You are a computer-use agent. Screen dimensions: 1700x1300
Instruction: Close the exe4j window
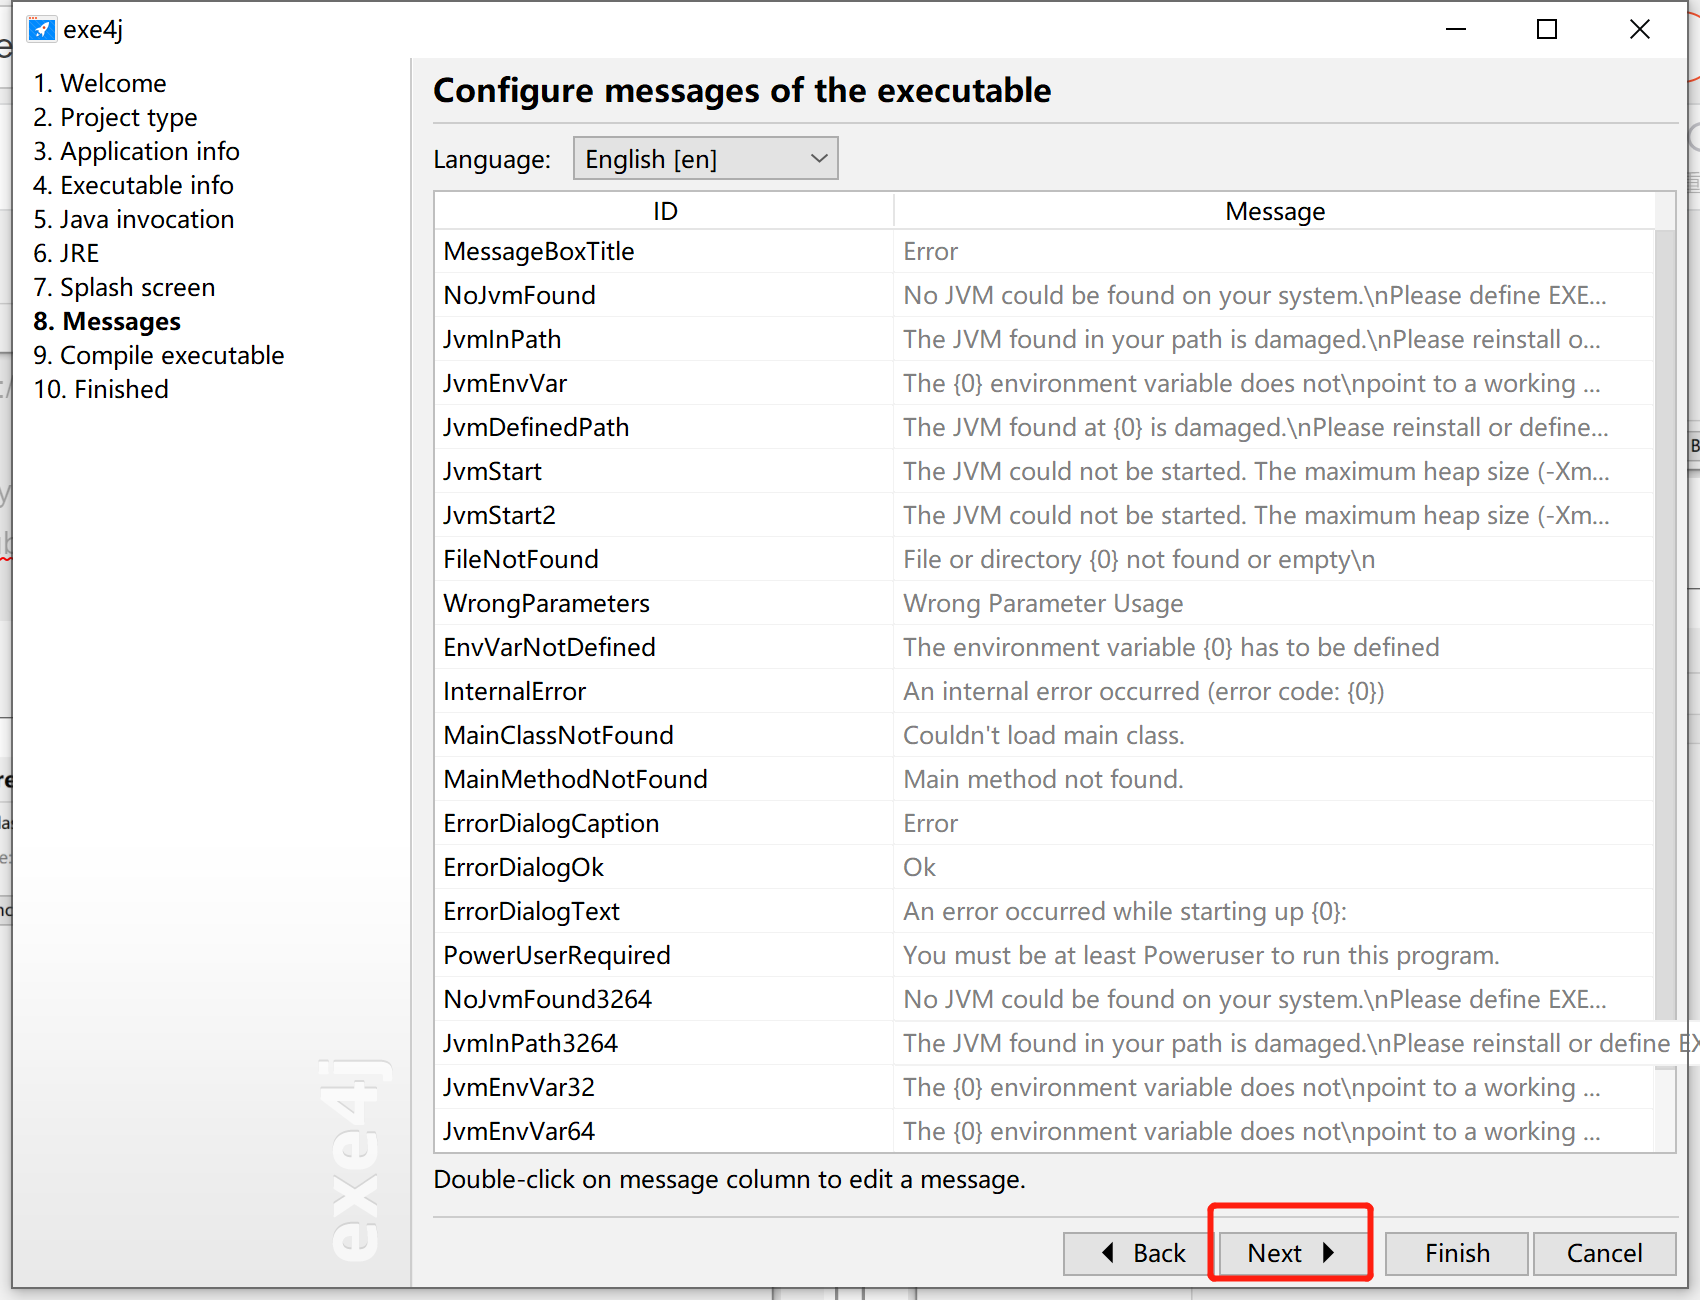(1639, 29)
